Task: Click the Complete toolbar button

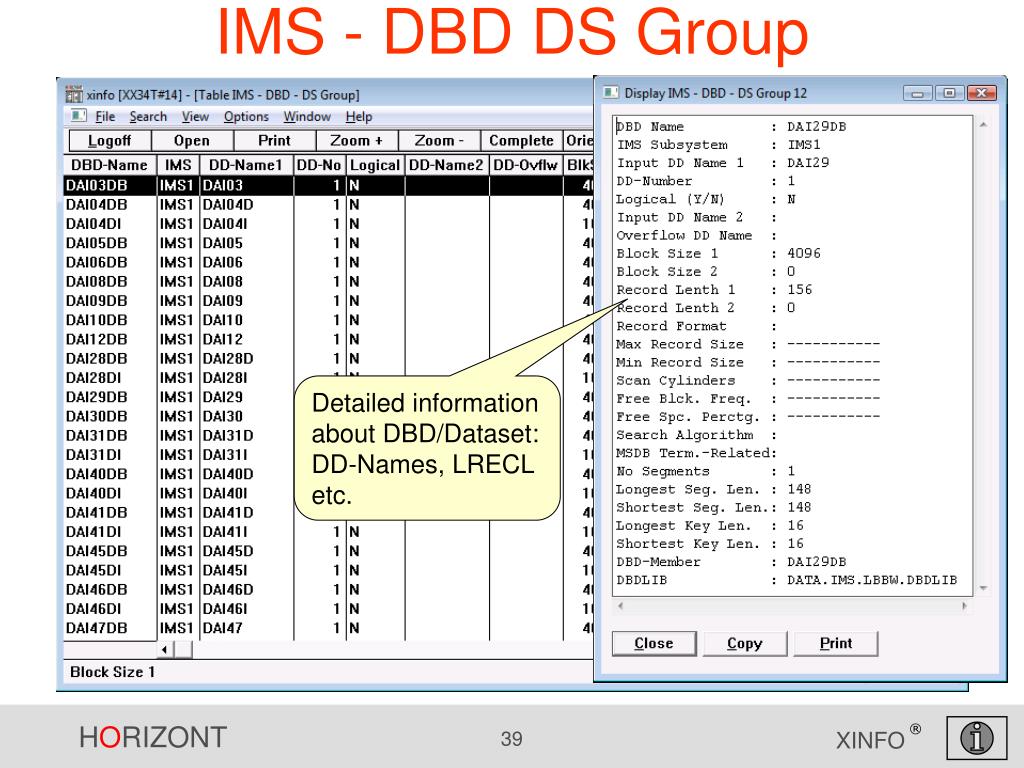Action: click(x=521, y=140)
